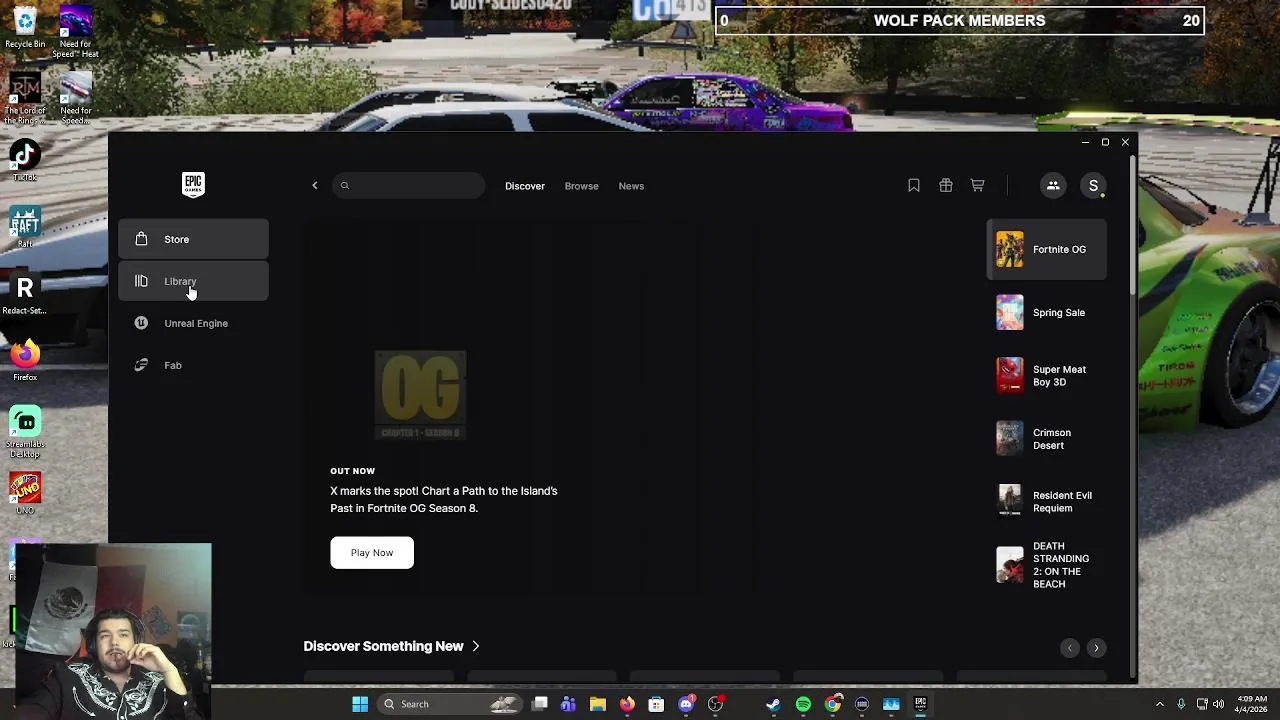The width and height of the screenshot is (1280, 720).
Task: Click the carousel previous arrow
Action: pyautogui.click(x=1070, y=648)
